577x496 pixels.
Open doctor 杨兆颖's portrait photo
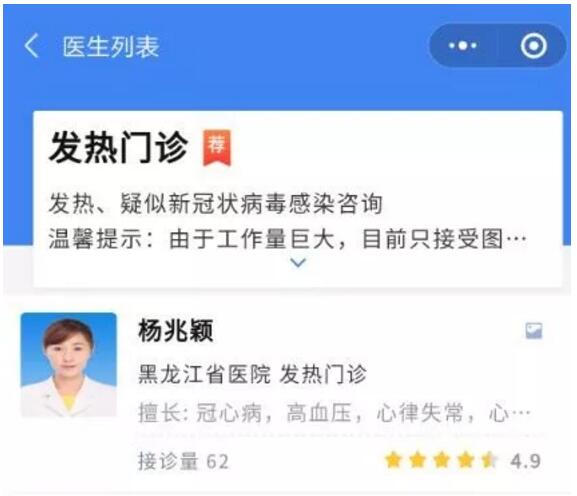pos(69,365)
